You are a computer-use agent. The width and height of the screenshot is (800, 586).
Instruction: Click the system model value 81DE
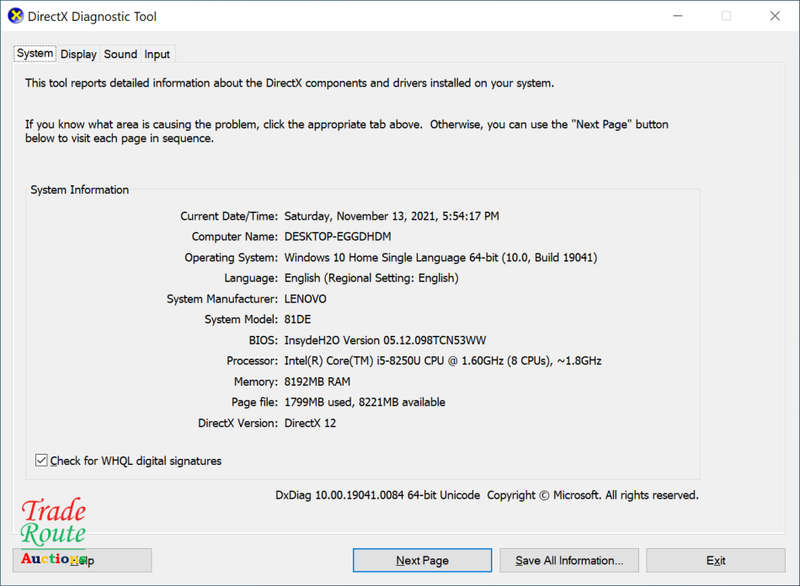pyautogui.click(x=297, y=319)
